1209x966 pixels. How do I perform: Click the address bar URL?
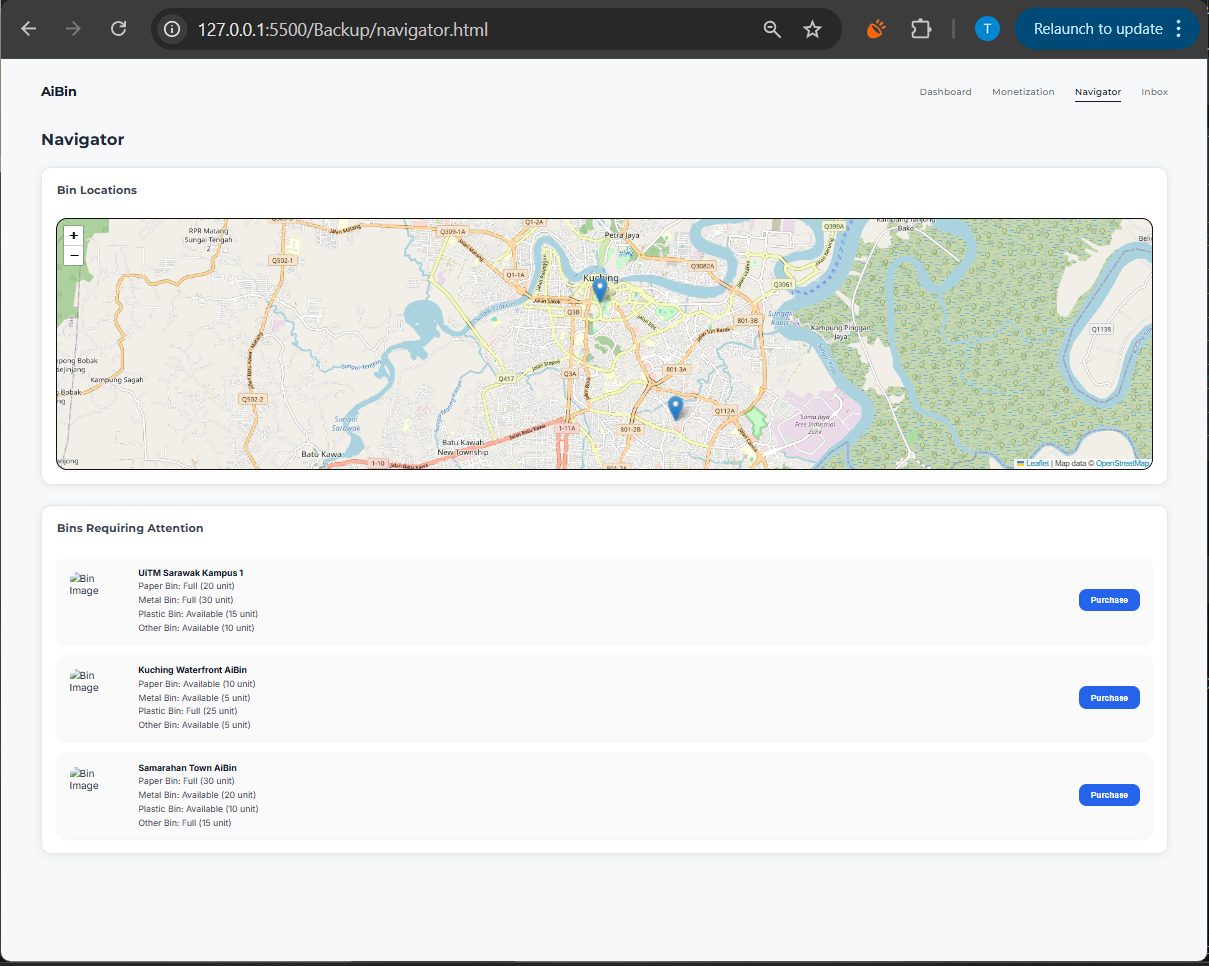tap(343, 29)
